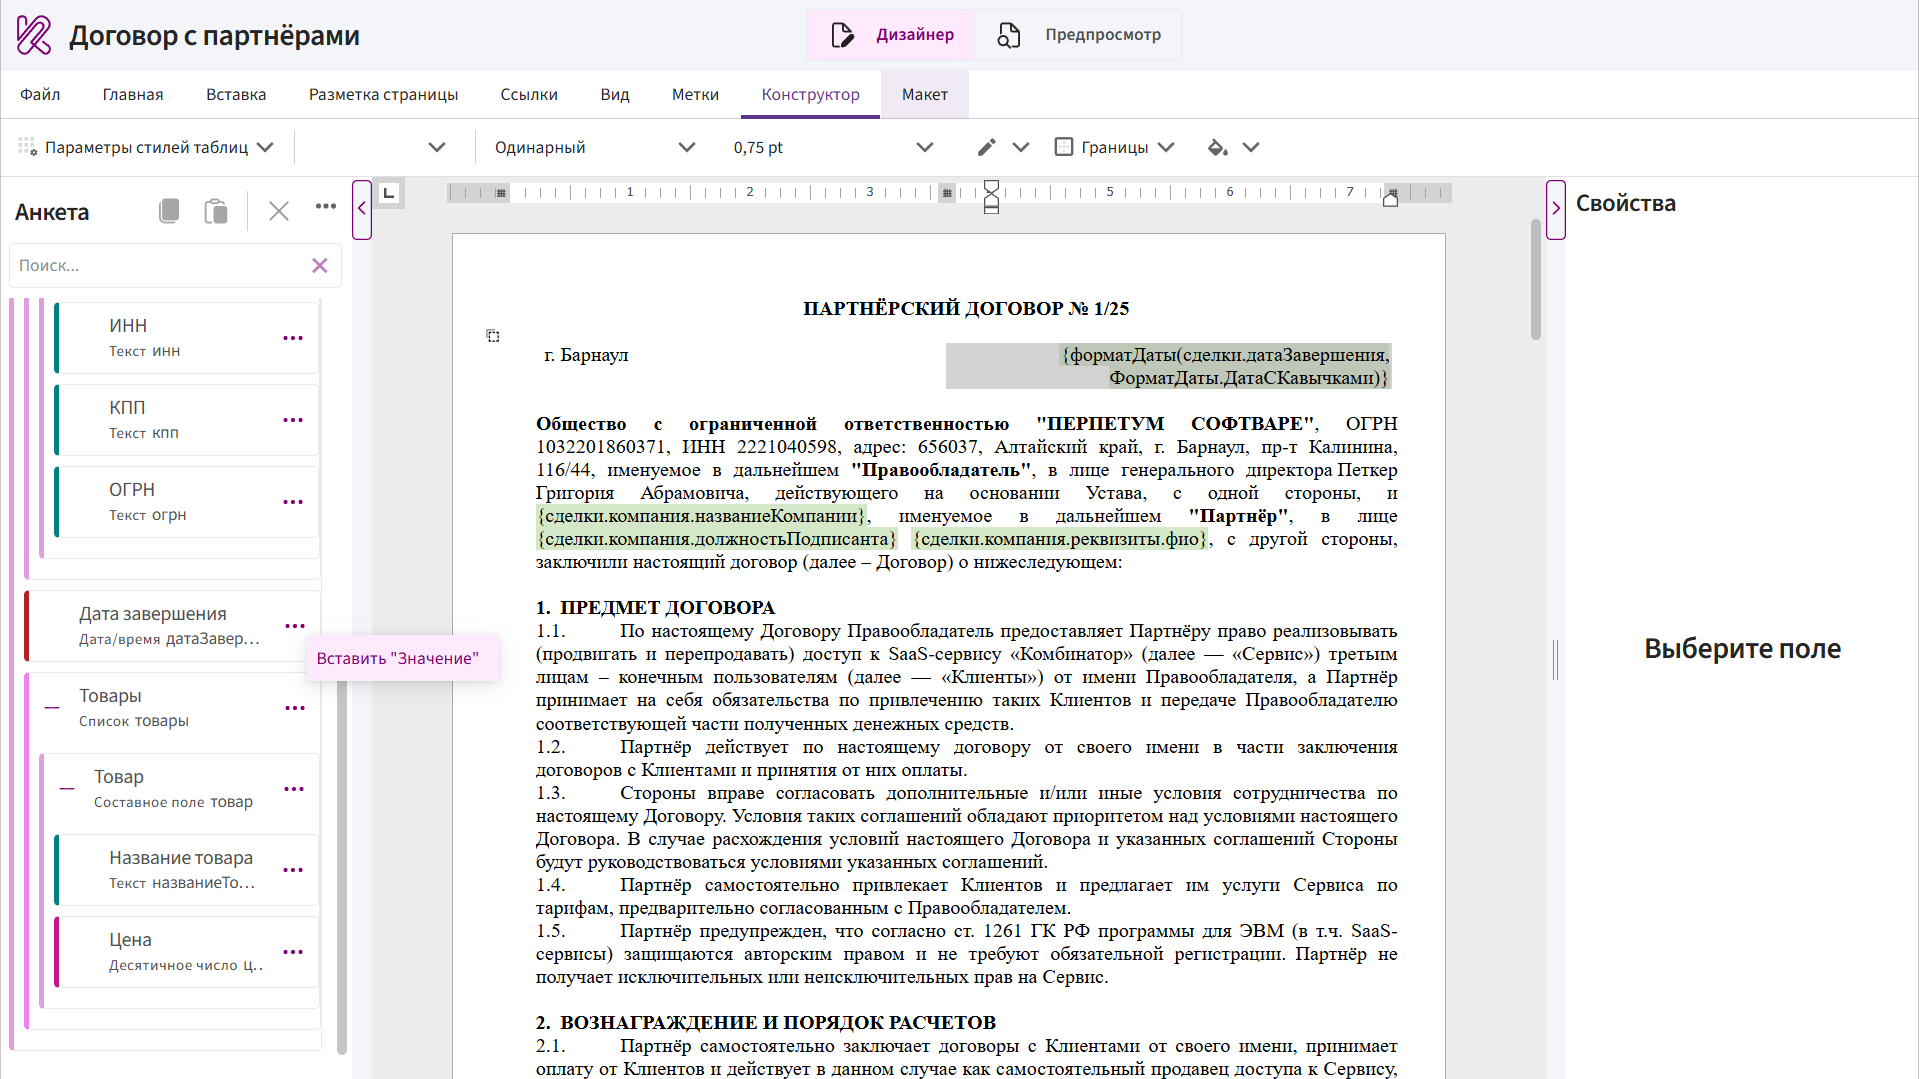Screen dimensions: 1919x1079
Task: Toggle the right Свойства panel
Action: point(1555,209)
